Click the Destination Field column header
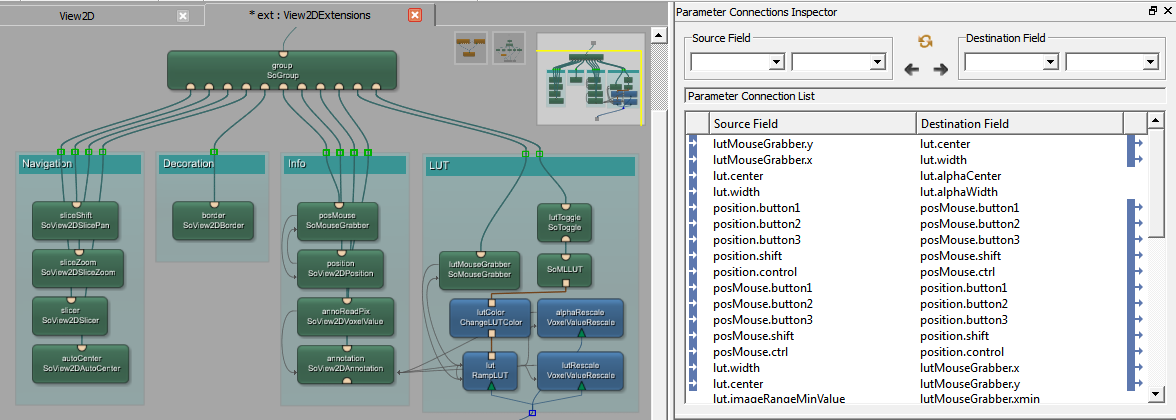The image size is (1176, 420). [x=1020, y=124]
